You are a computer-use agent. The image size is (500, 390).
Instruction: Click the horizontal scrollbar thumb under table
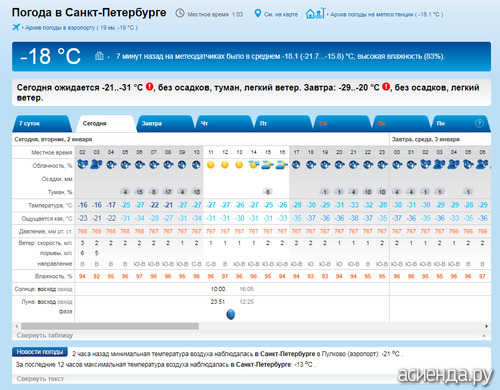coord(110,326)
